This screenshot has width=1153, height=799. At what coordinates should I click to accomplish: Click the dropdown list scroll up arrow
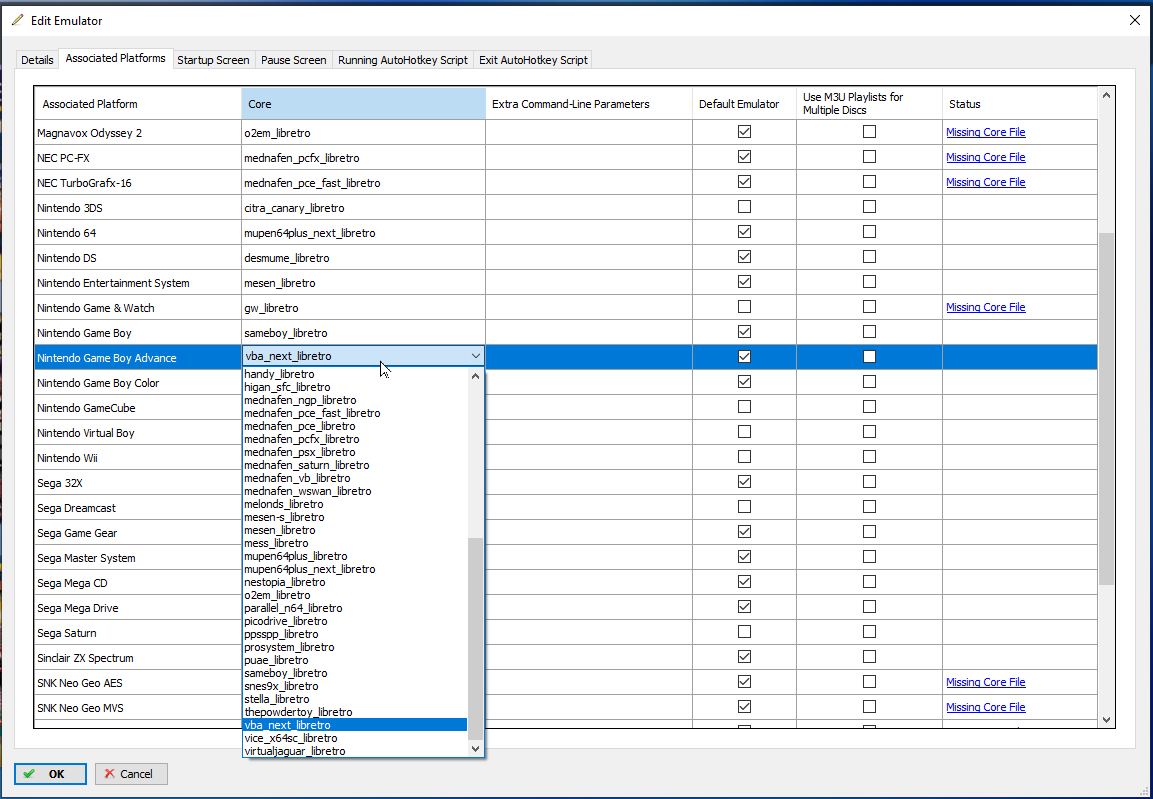click(475, 376)
